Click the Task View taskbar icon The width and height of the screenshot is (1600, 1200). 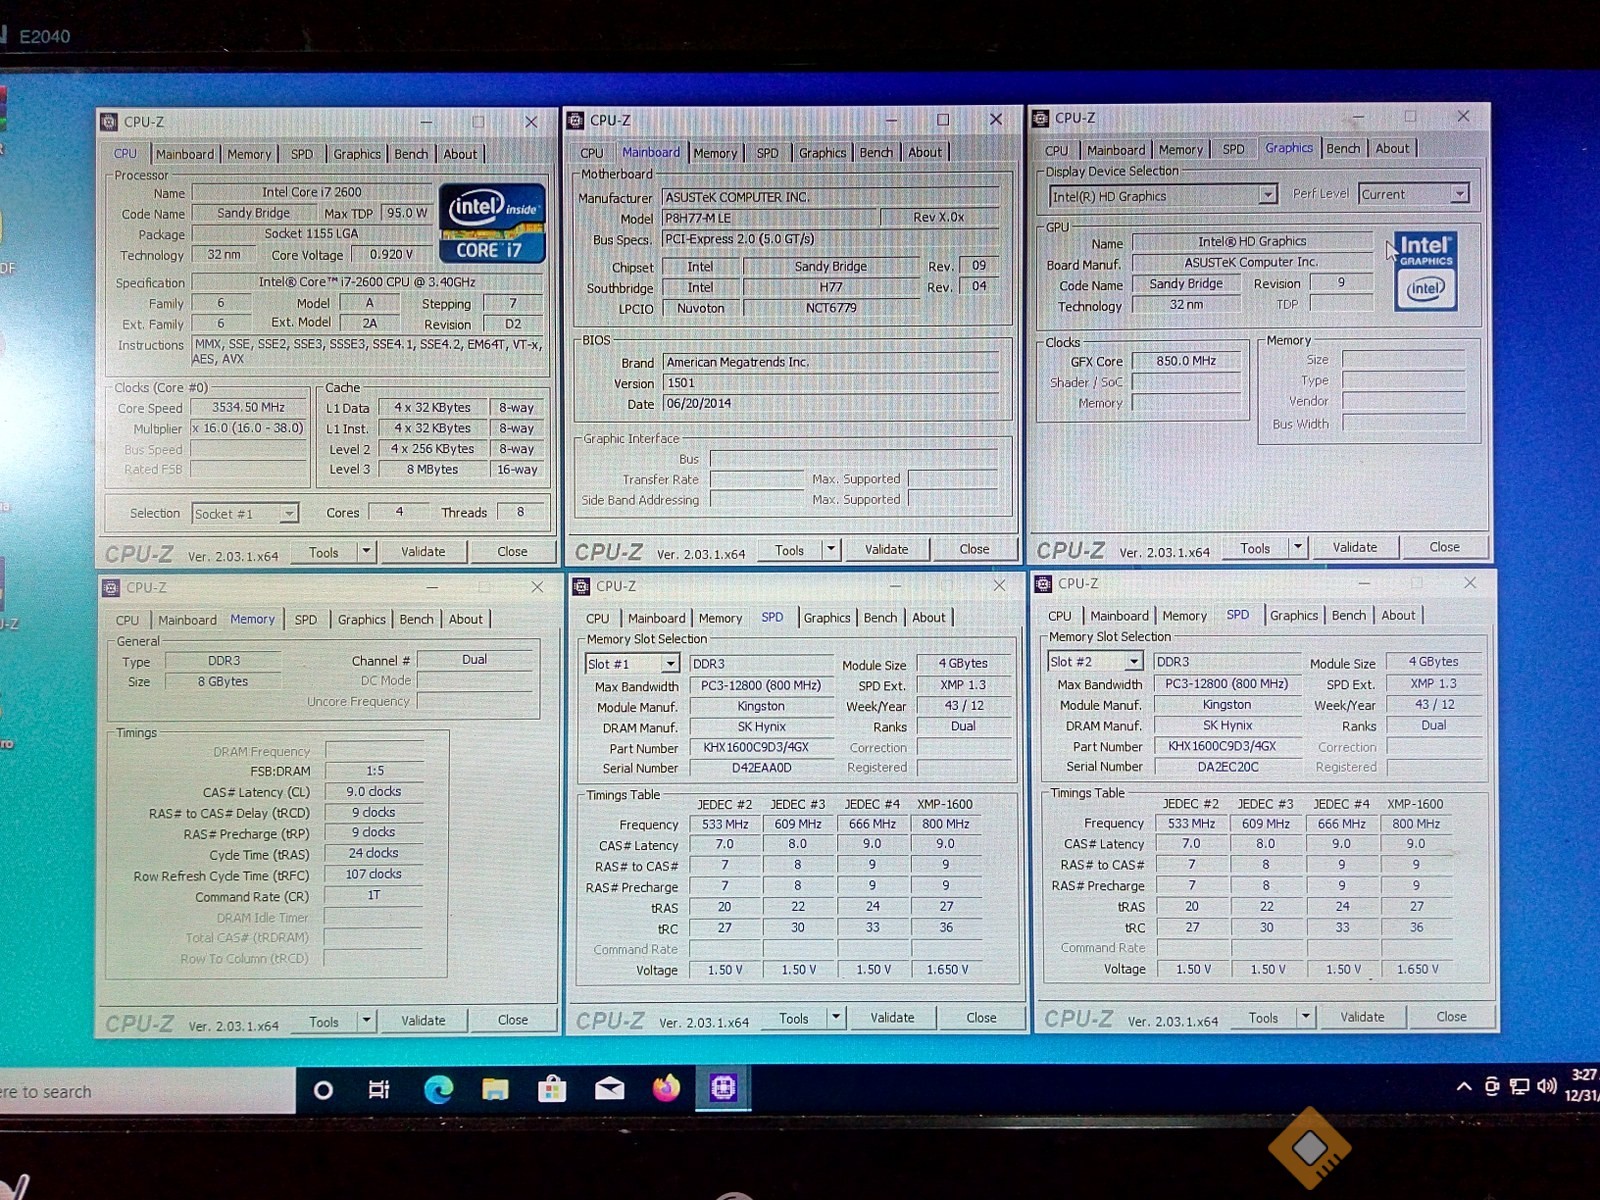click(379, 1090)
